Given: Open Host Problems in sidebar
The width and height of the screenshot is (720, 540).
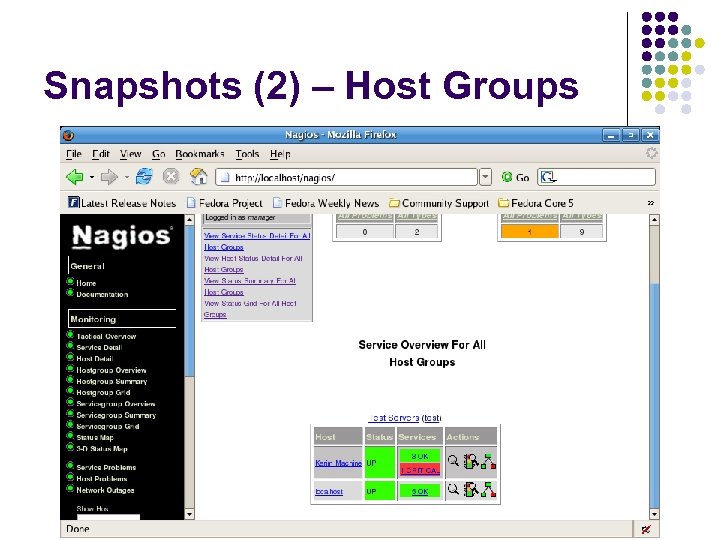Looking at the screenshot, I should pos(101,478).
